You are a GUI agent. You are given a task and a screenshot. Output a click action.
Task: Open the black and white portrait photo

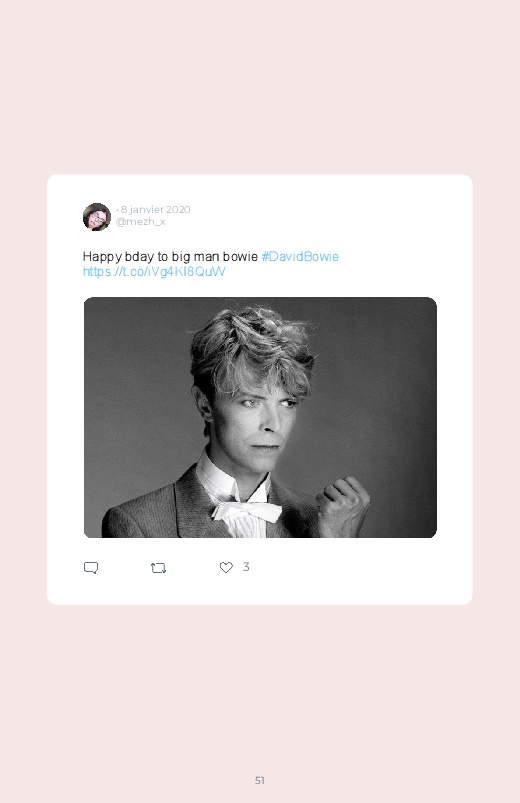(260, 417)
